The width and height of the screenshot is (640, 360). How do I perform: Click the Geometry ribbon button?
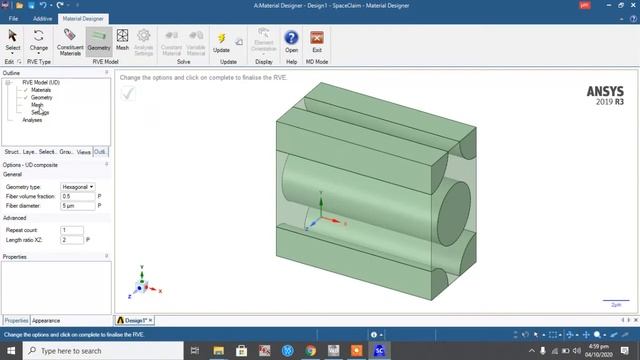tap(99, 41)
